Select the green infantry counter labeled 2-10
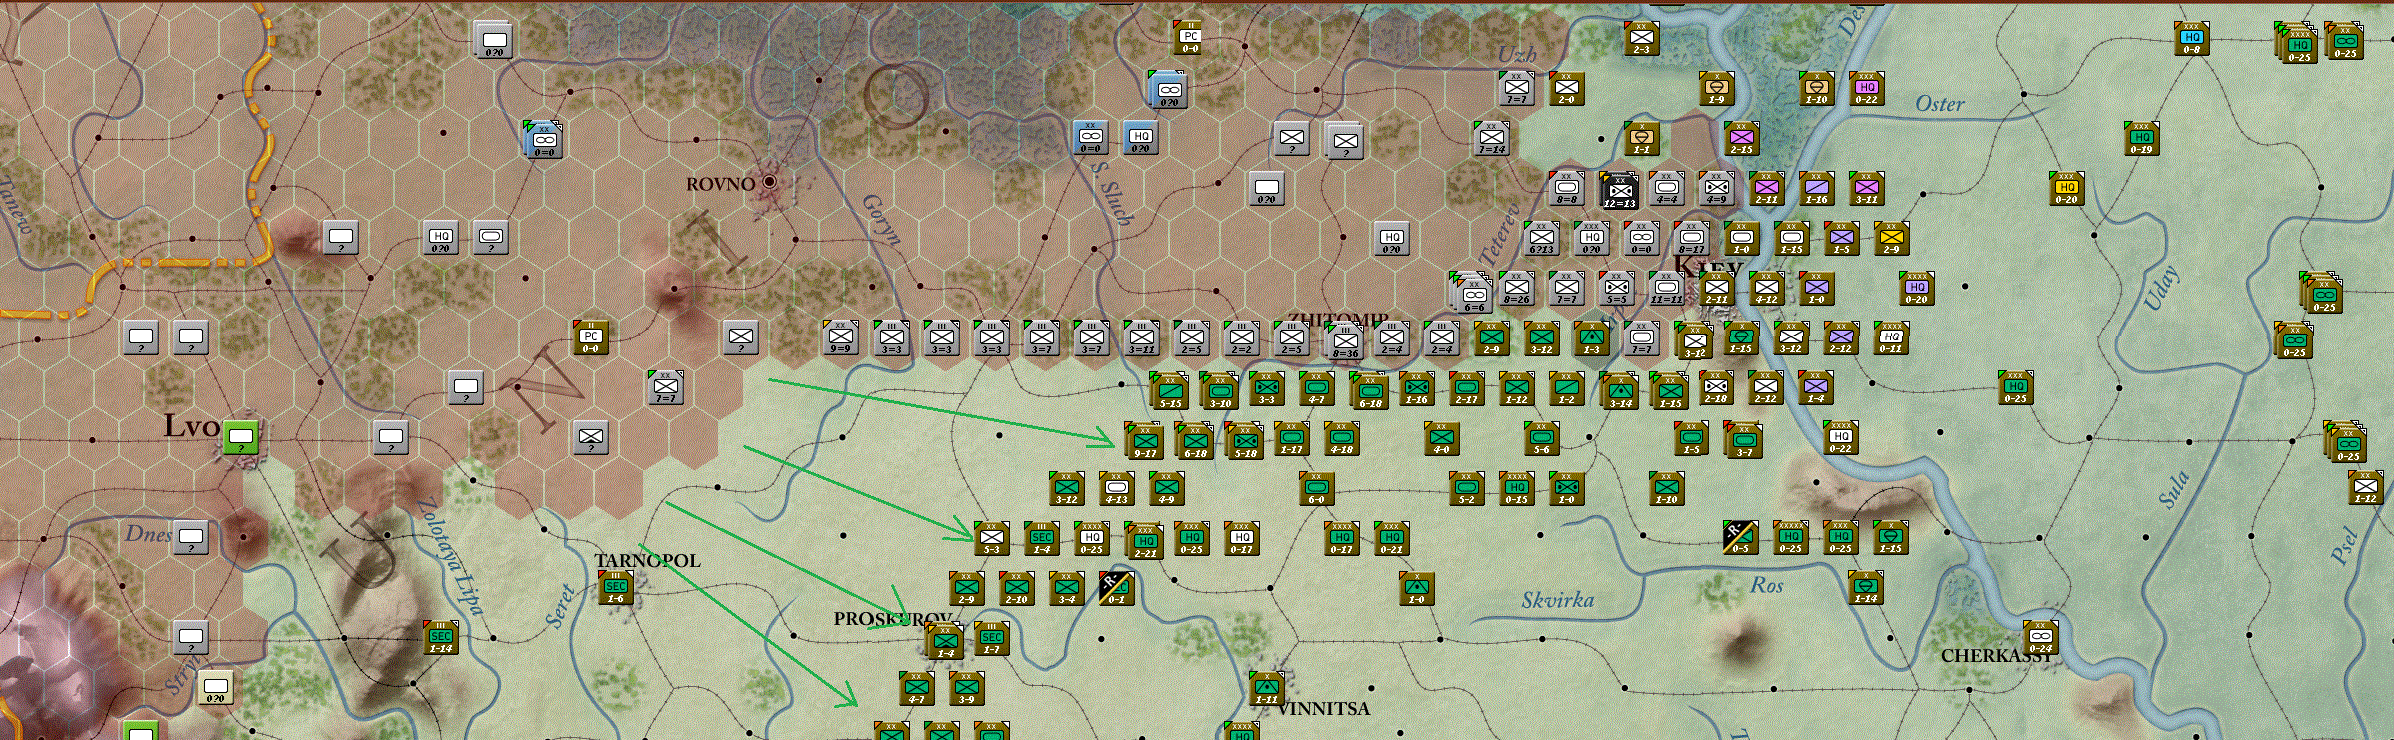Viewport: 2394px width, 740px height. click(x=1016, y=588)
